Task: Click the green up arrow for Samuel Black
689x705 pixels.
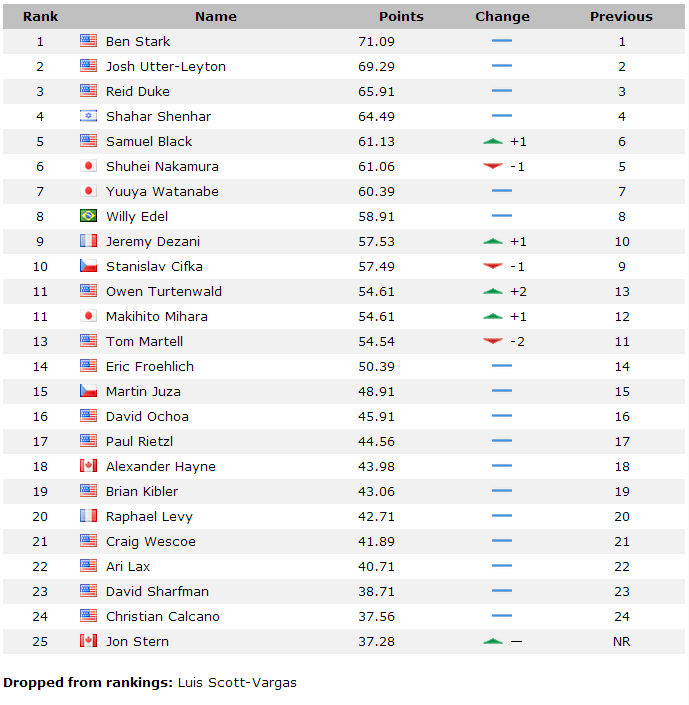Action: tap(492, 142)
